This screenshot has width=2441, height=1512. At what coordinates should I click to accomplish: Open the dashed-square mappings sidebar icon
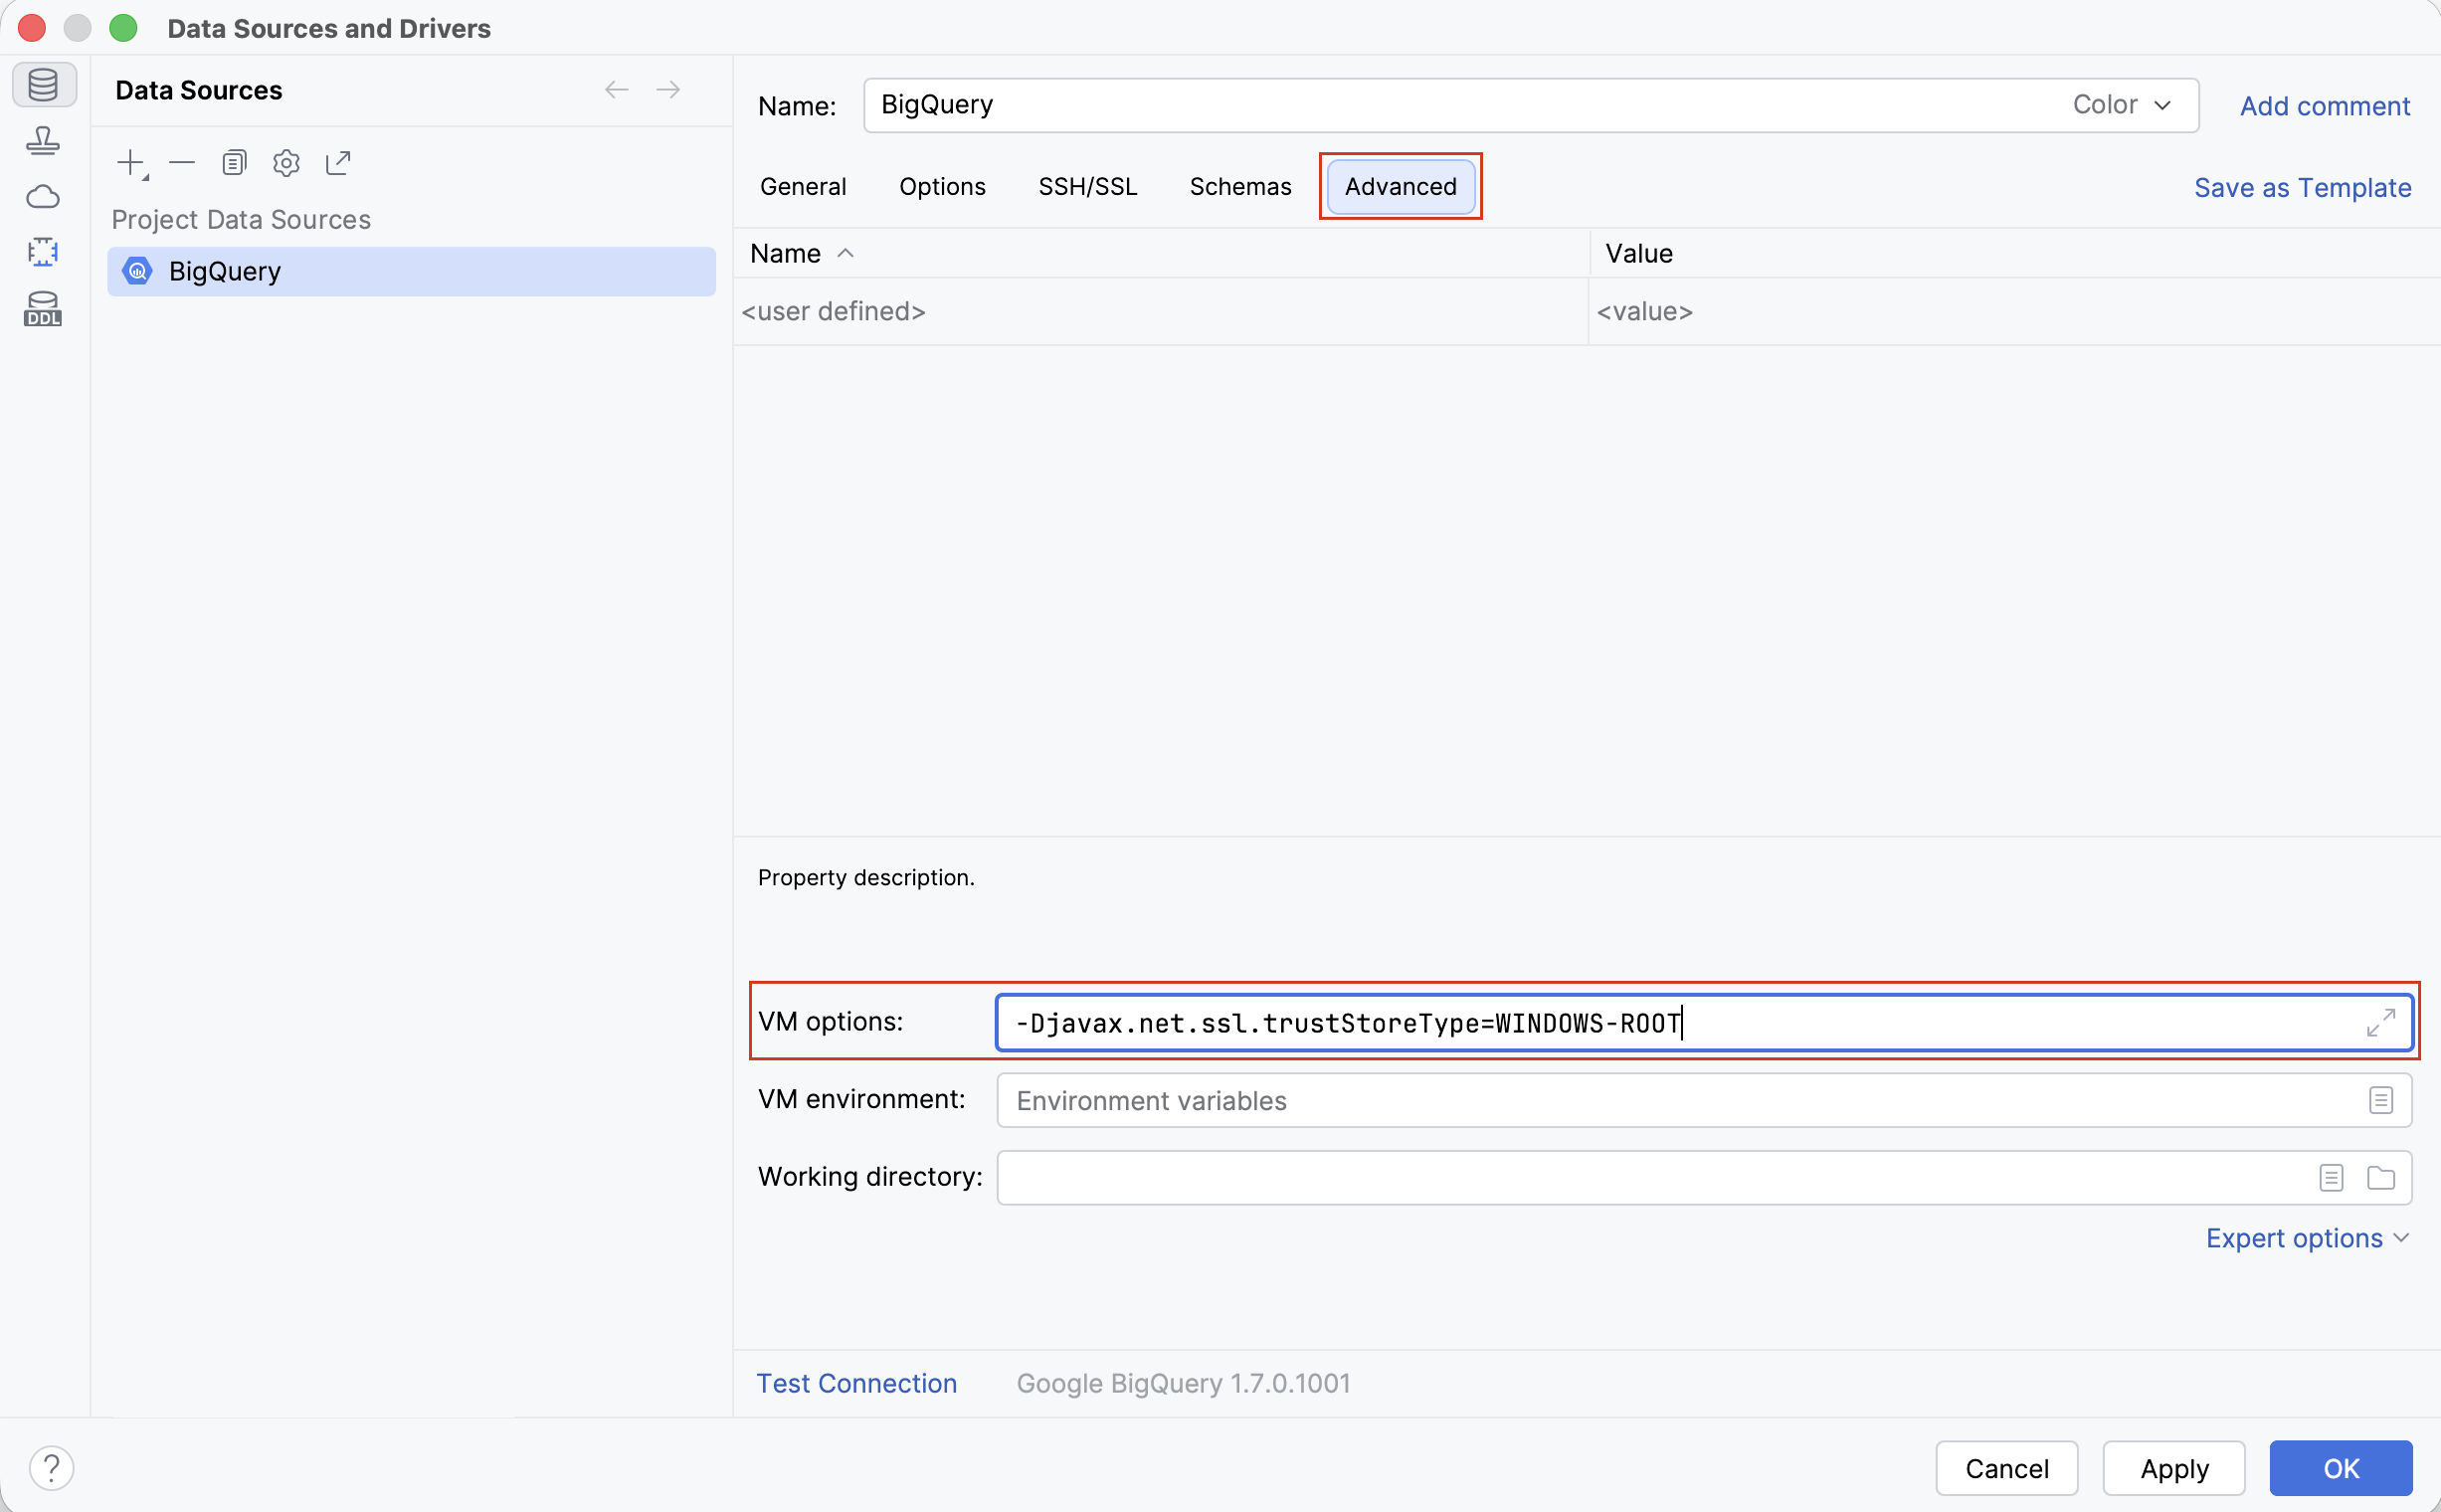[x=43, y=251]
